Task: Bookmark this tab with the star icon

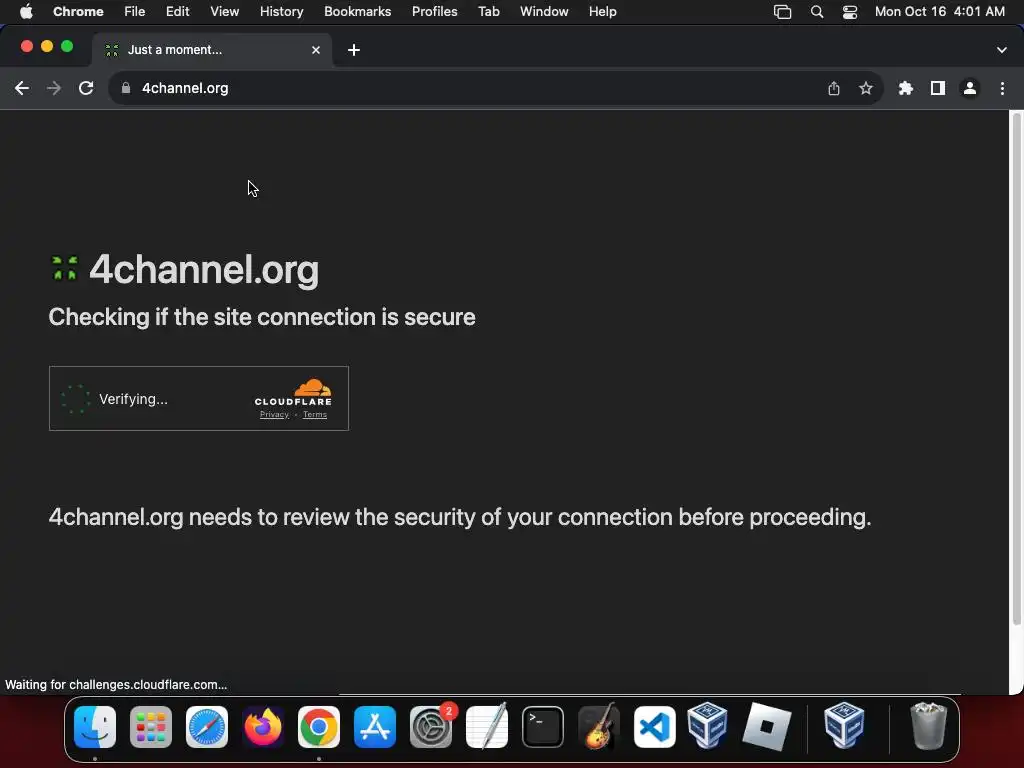Action: 866,88
